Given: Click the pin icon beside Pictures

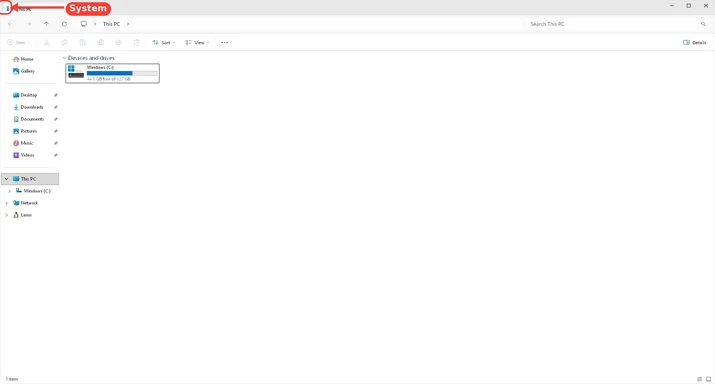Looking at the screenshot, I should (x=56, y=131).
